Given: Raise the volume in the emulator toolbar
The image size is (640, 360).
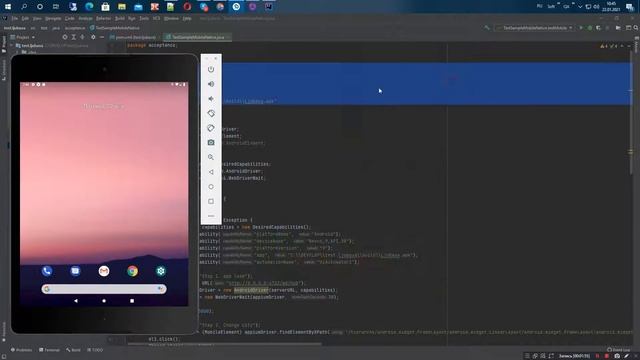Looking at the screenshot, I should [x=211, y=84].
